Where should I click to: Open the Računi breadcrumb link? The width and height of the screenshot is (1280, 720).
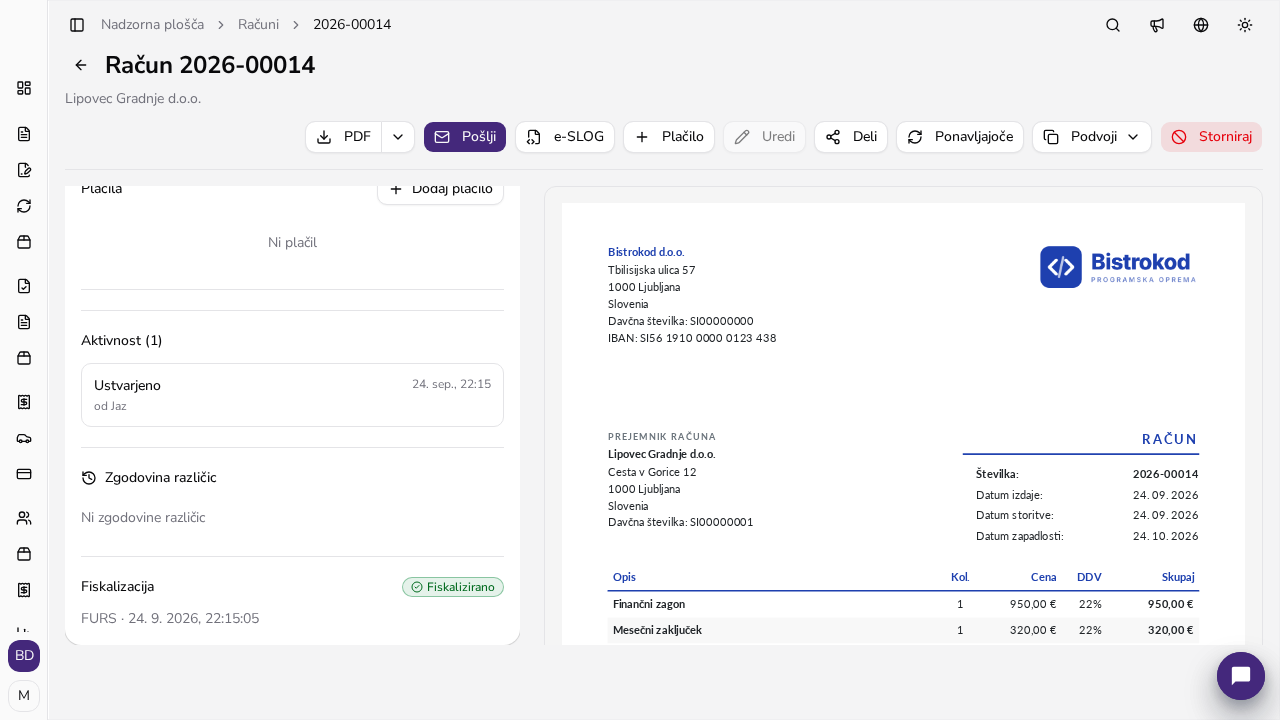258,25
